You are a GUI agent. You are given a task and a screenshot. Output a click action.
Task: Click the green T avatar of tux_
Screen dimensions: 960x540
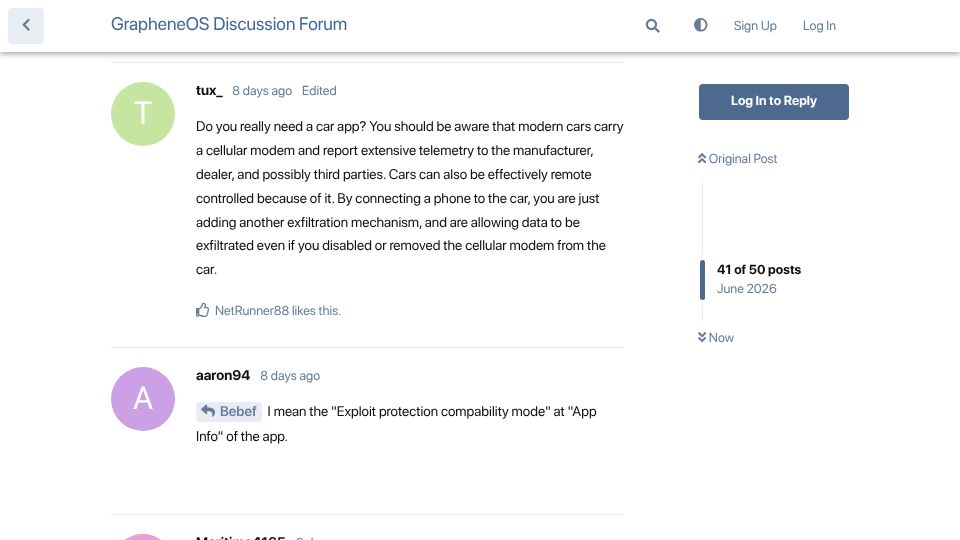[x=143, y=114]
